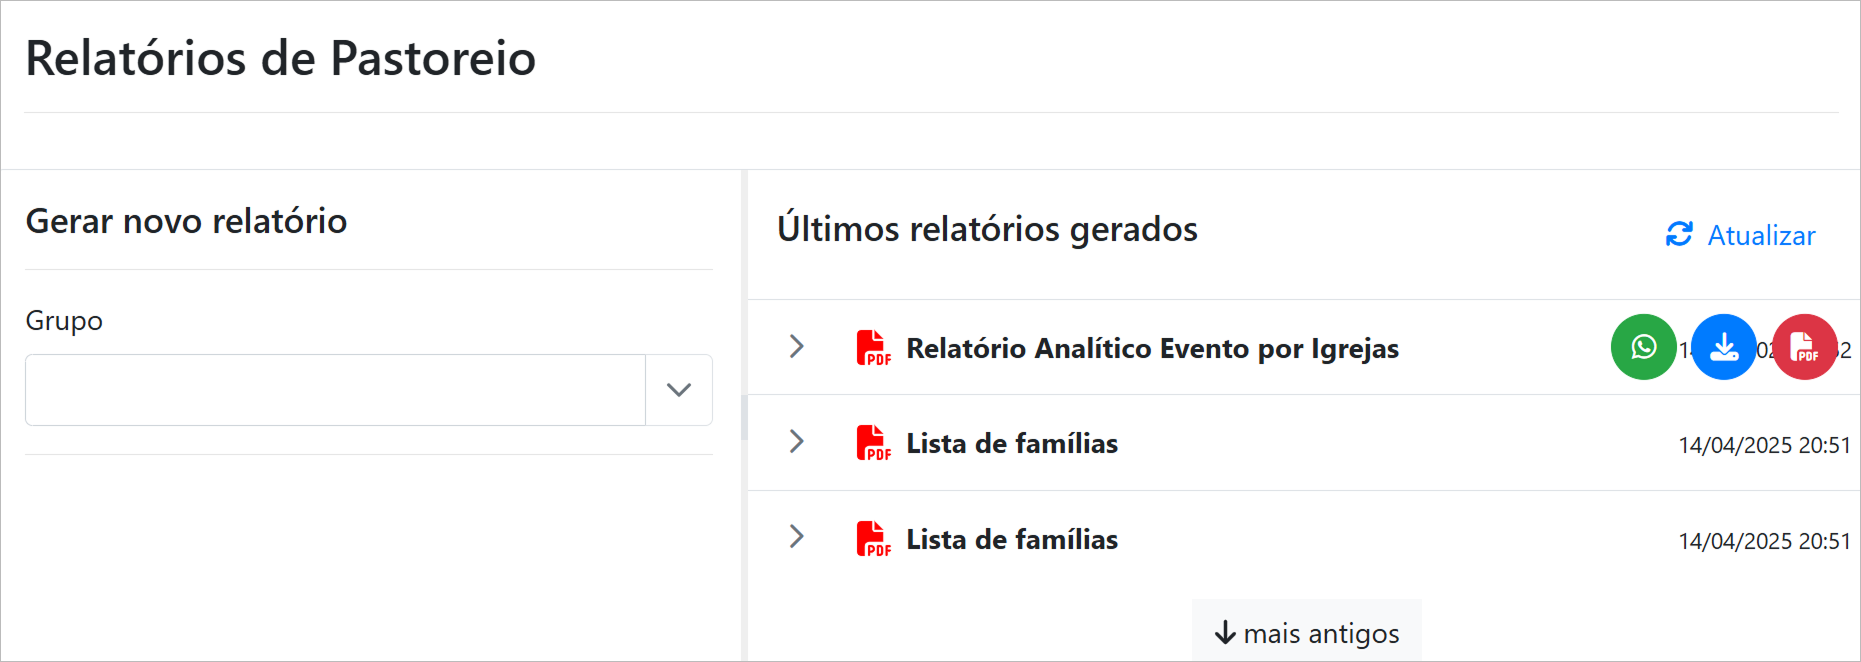Click PDF icon of first Lista de famílias
Image resolution: width=1861 pixels, height=662 pixels.
point(872,443)
